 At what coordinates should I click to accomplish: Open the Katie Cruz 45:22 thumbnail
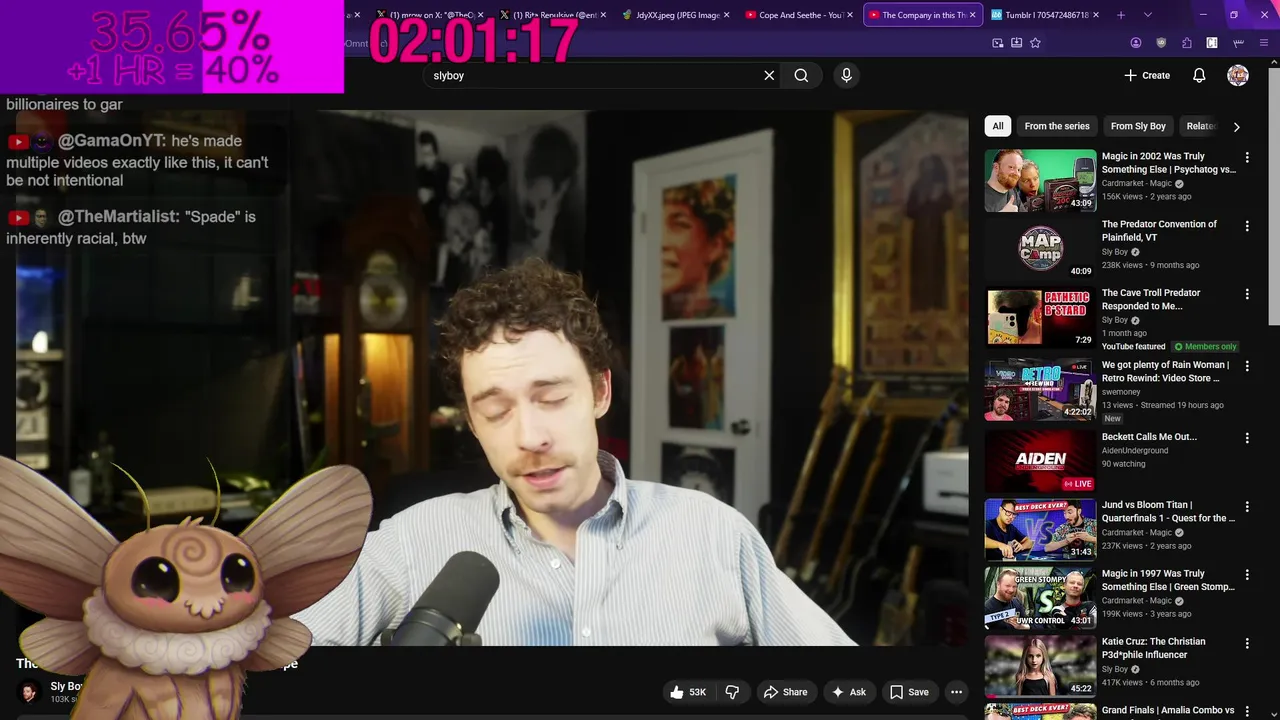coord(1040,666)
